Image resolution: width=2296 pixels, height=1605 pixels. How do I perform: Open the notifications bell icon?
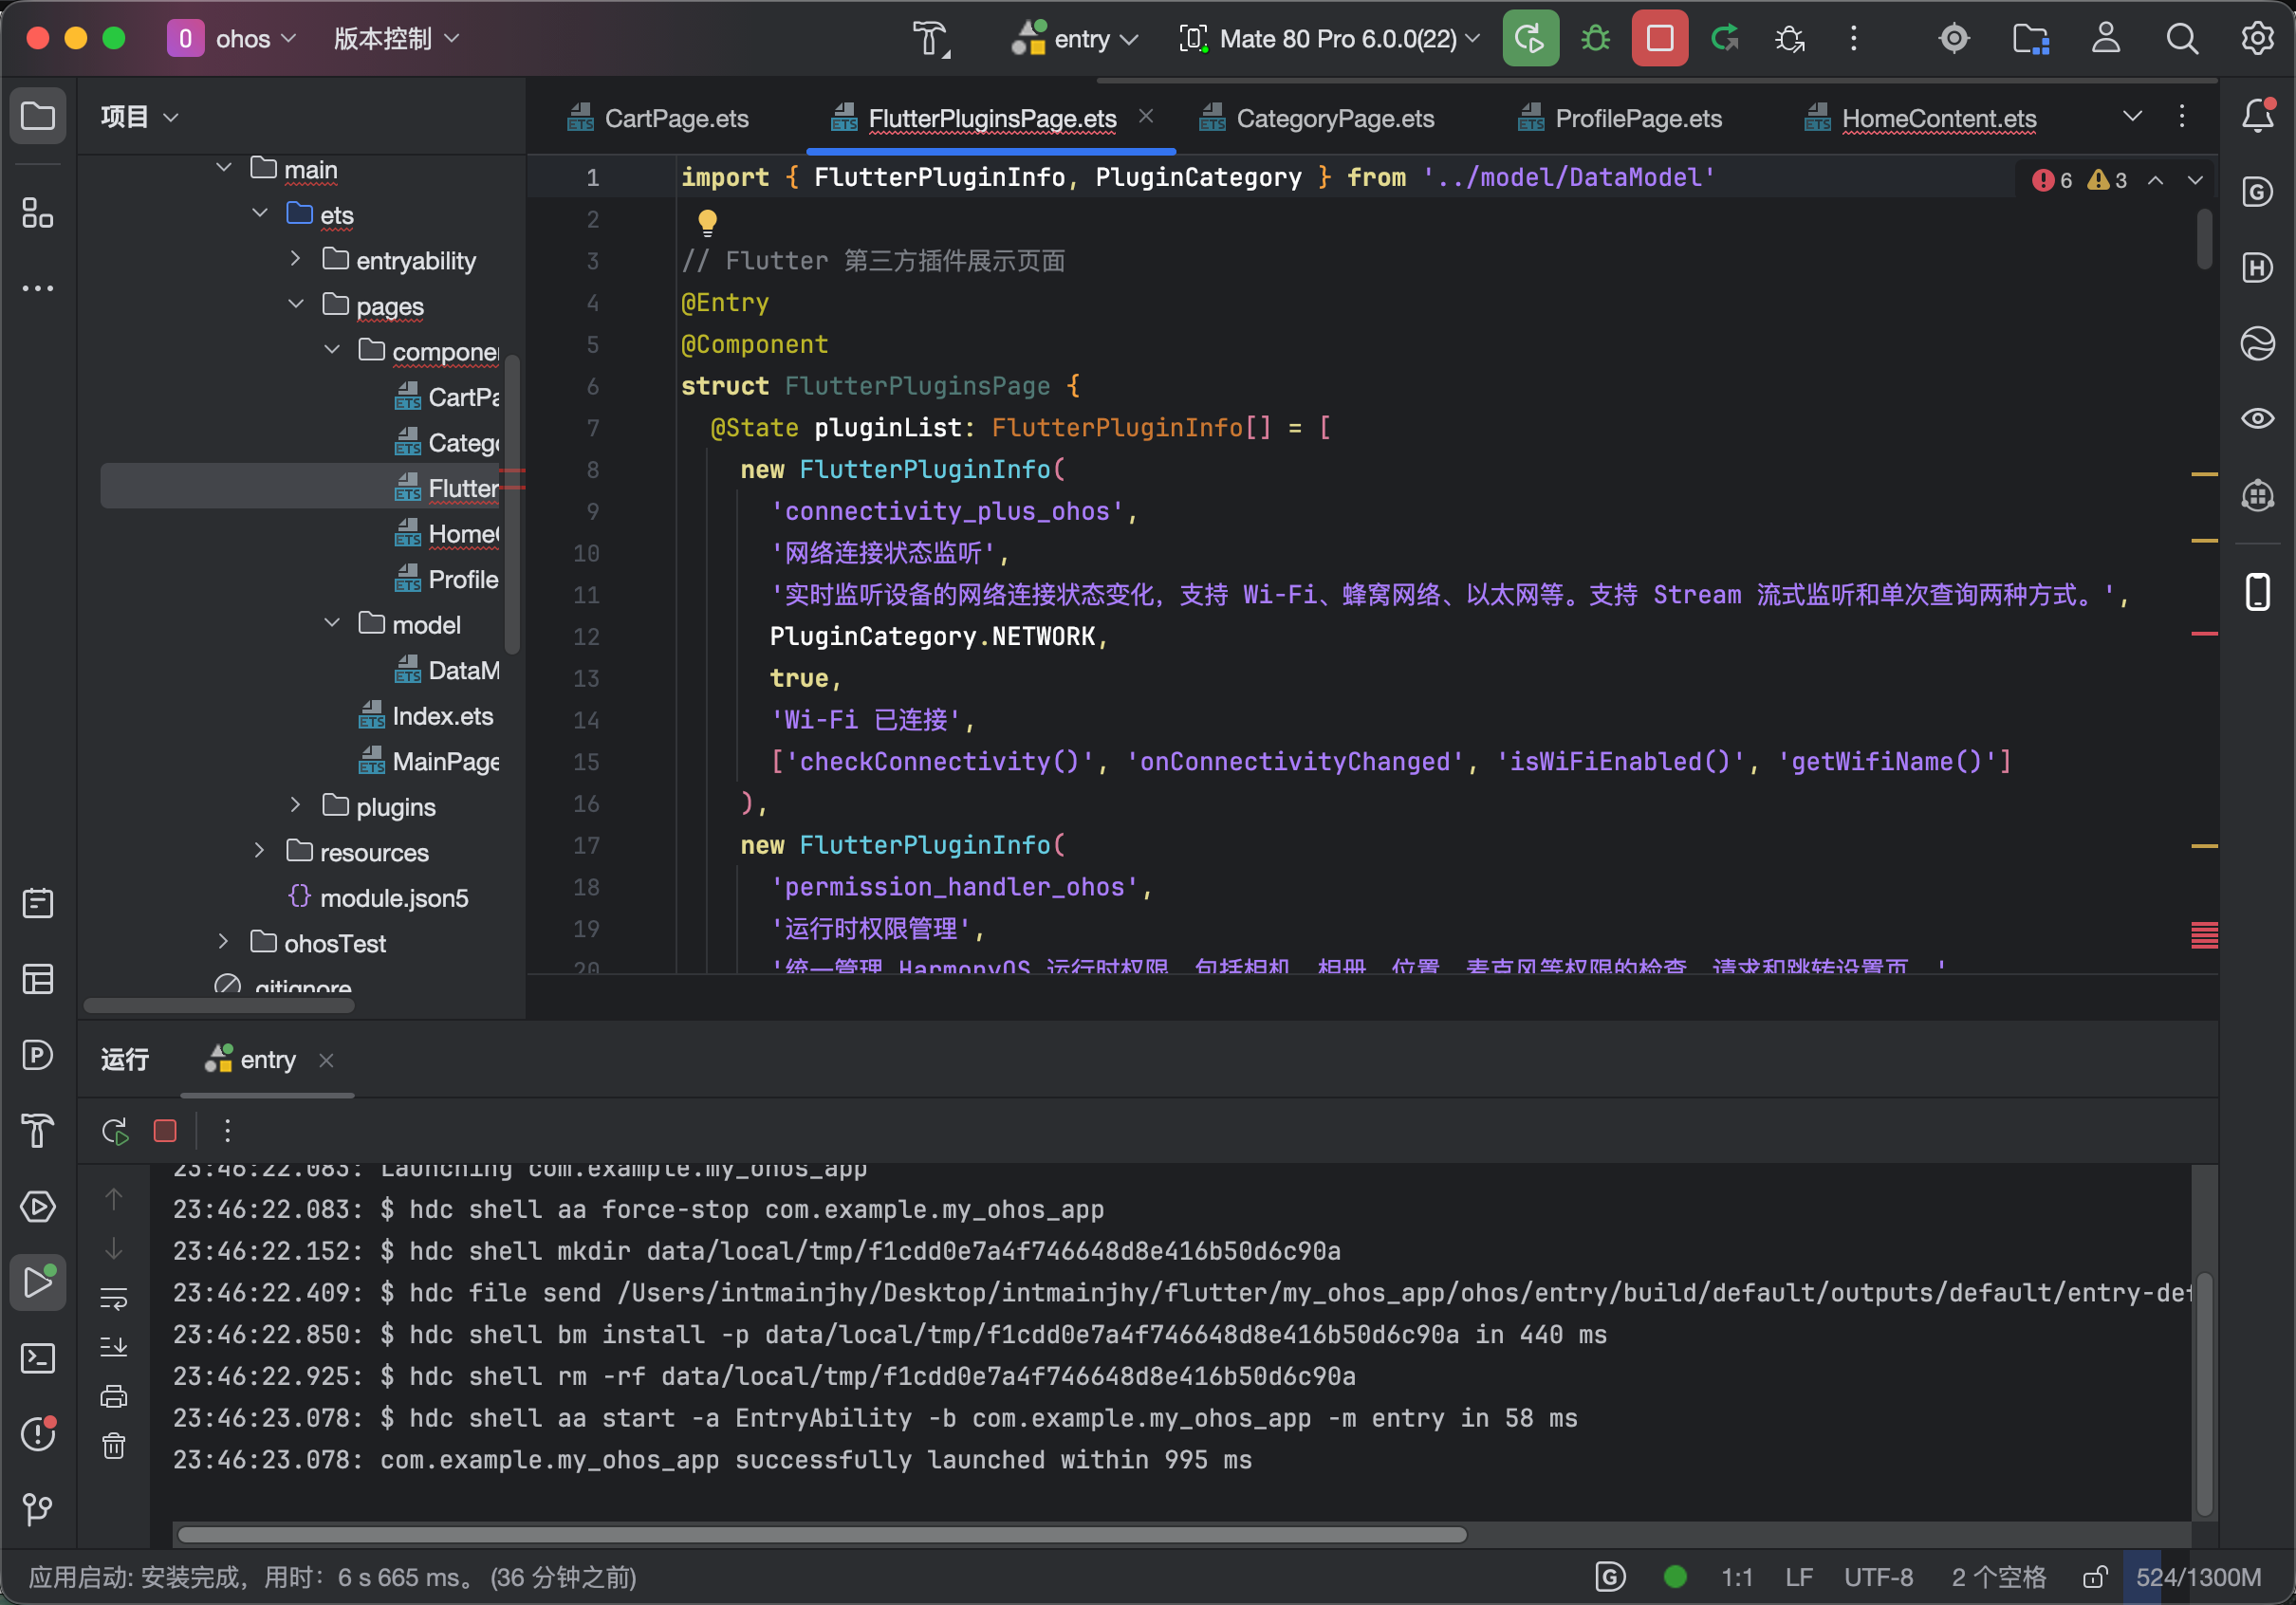click(x=2257, y=116)
